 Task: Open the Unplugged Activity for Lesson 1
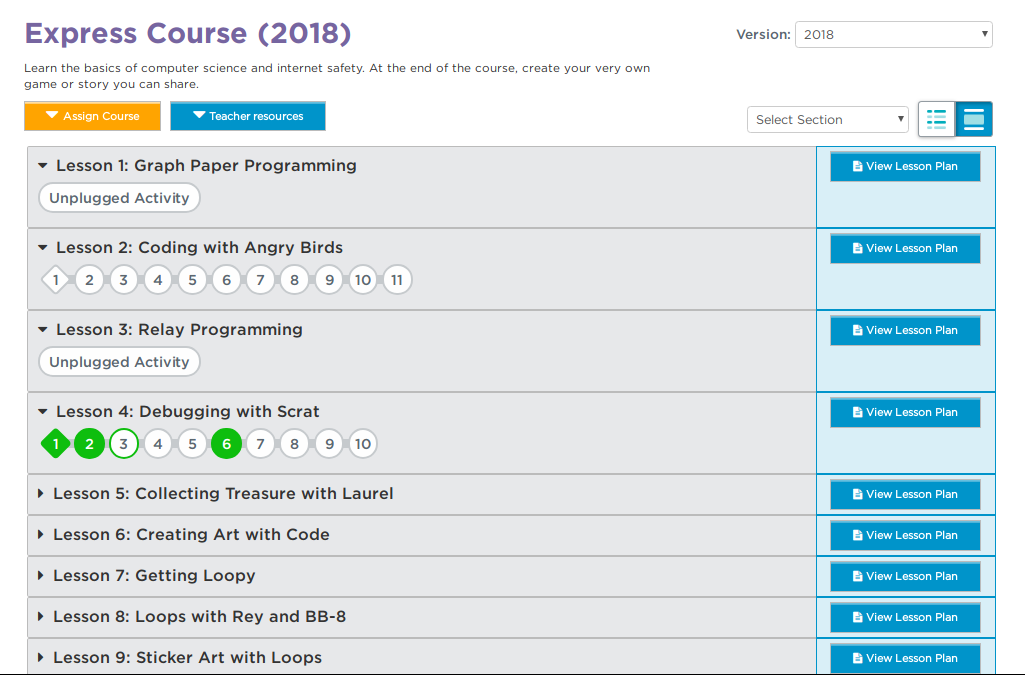(119, 197)
